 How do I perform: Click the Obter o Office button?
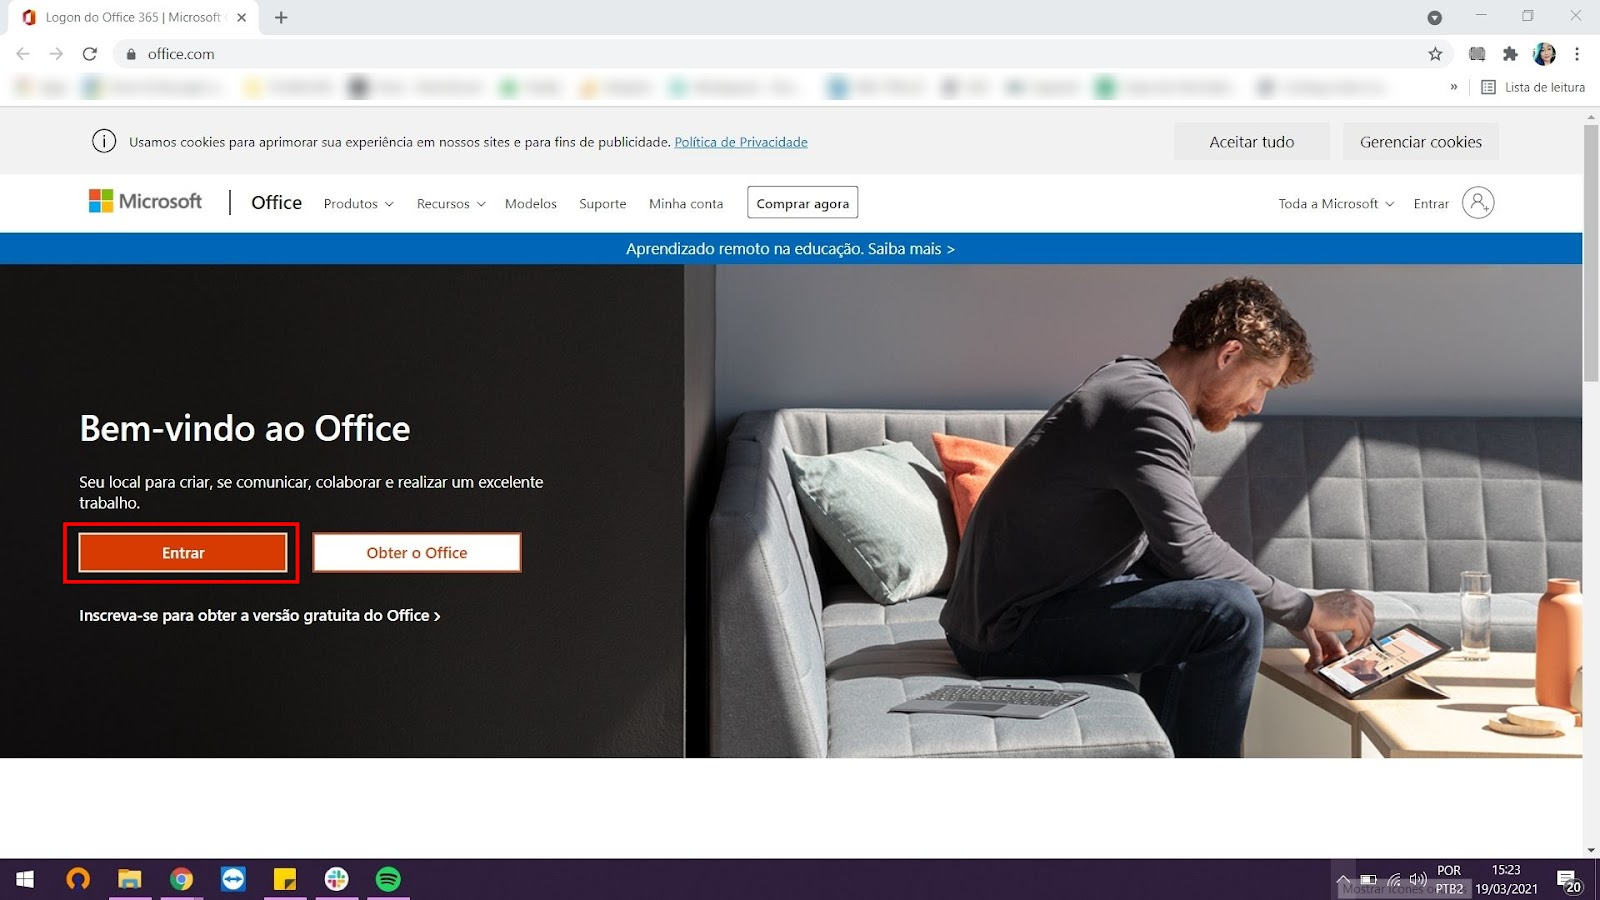pyautogui.click(x=417, y=553)
